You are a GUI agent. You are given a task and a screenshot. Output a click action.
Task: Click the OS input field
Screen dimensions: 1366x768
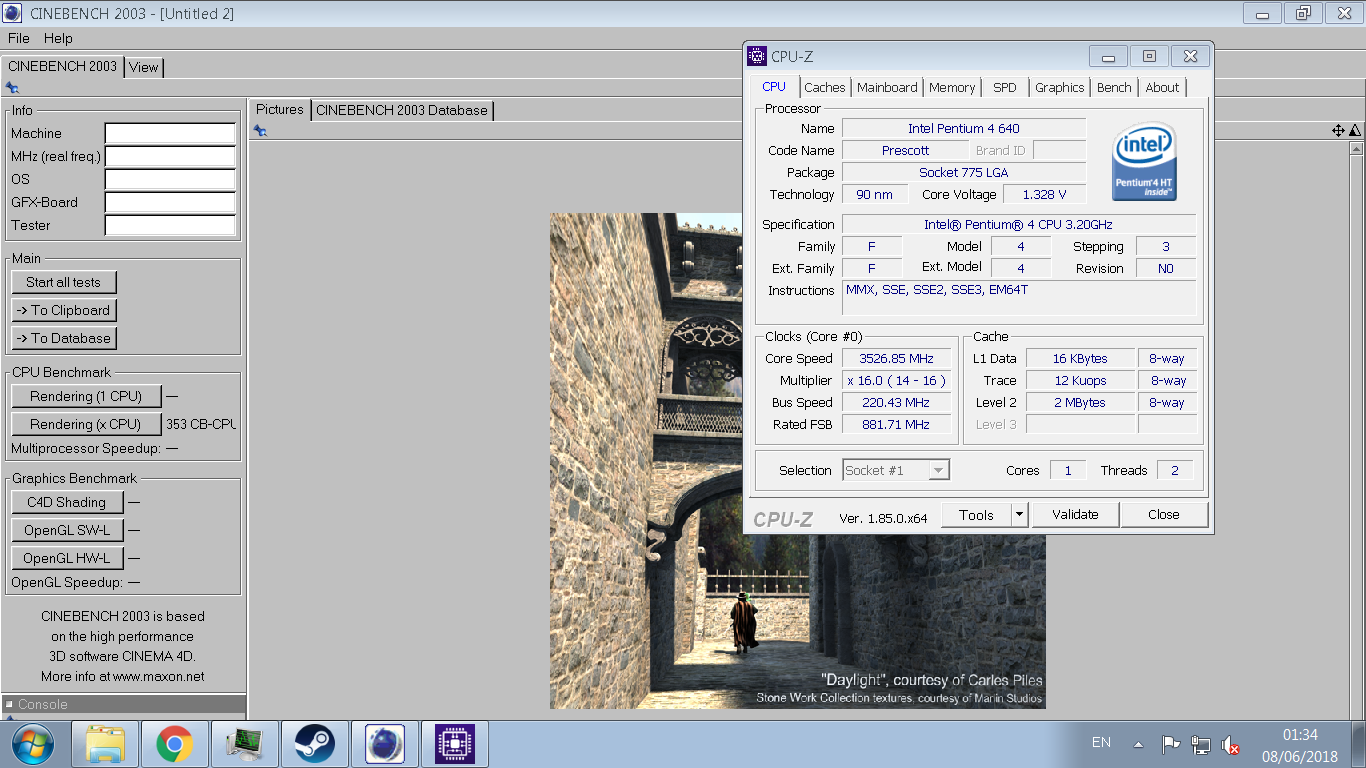(x=170, y=180)
